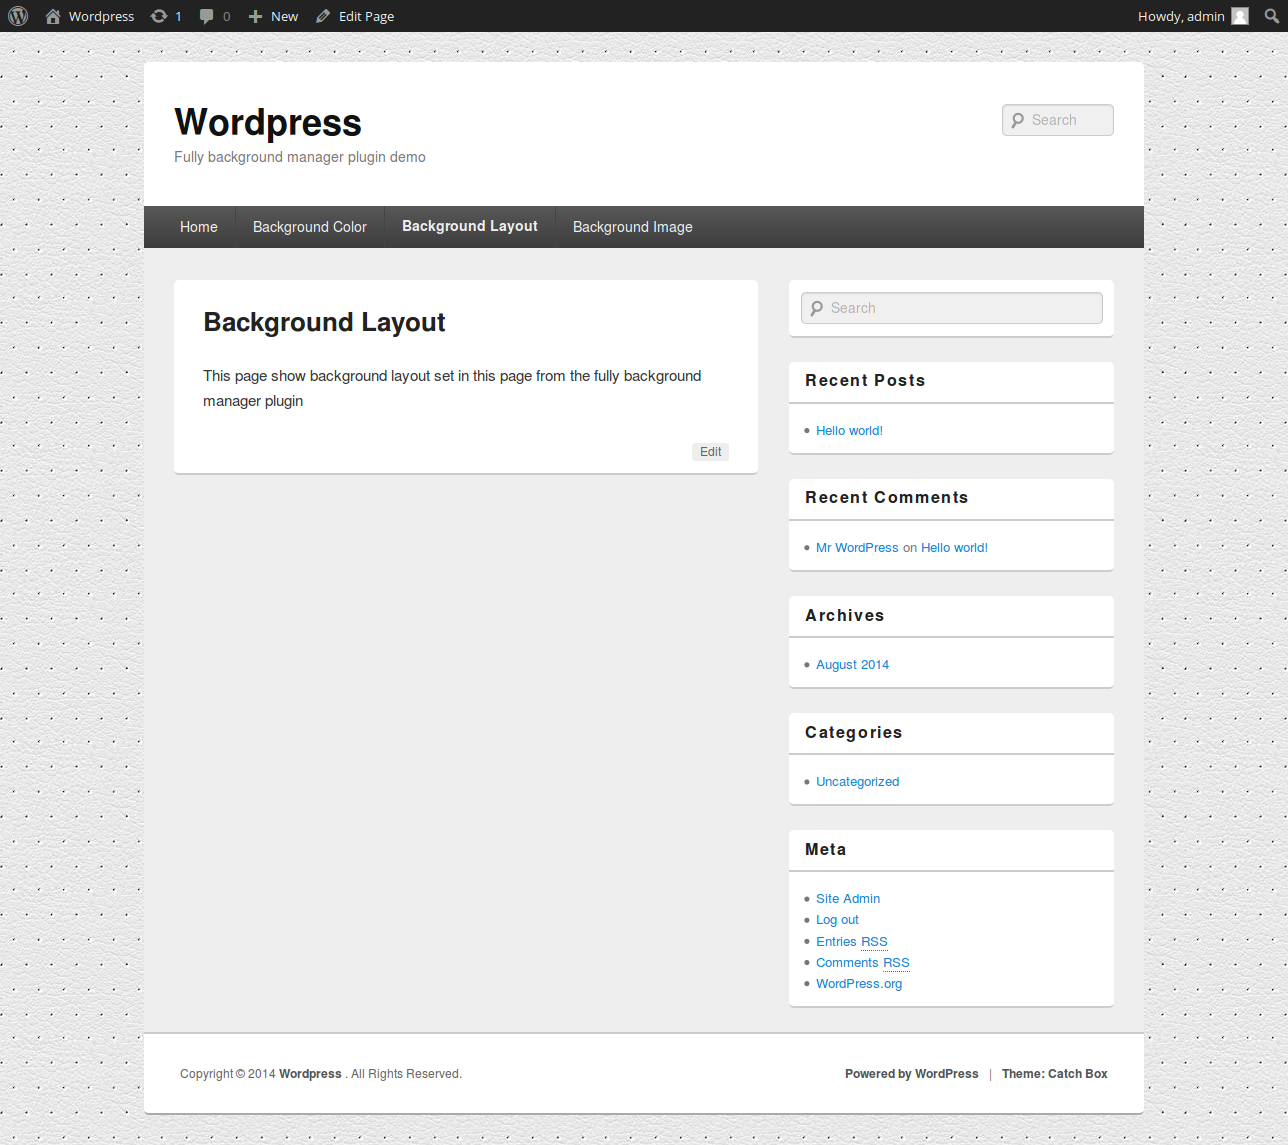Screen dimensions: 1288x1145
Task: Focus the sidebar Search field
Action: [x=952, y=308]
